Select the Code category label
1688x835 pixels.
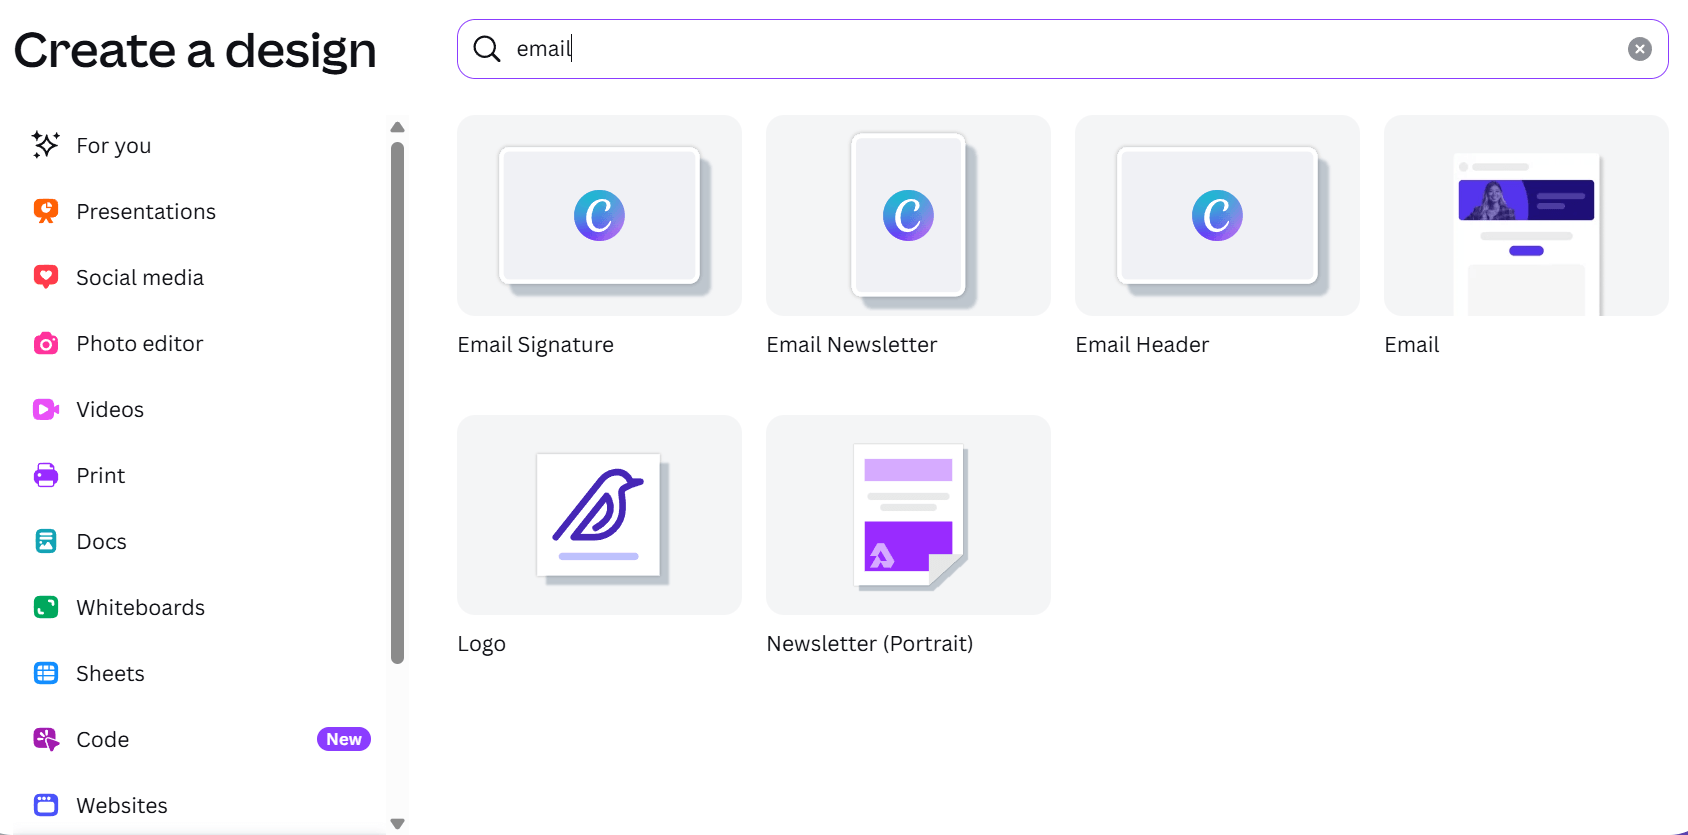point(103,740)
